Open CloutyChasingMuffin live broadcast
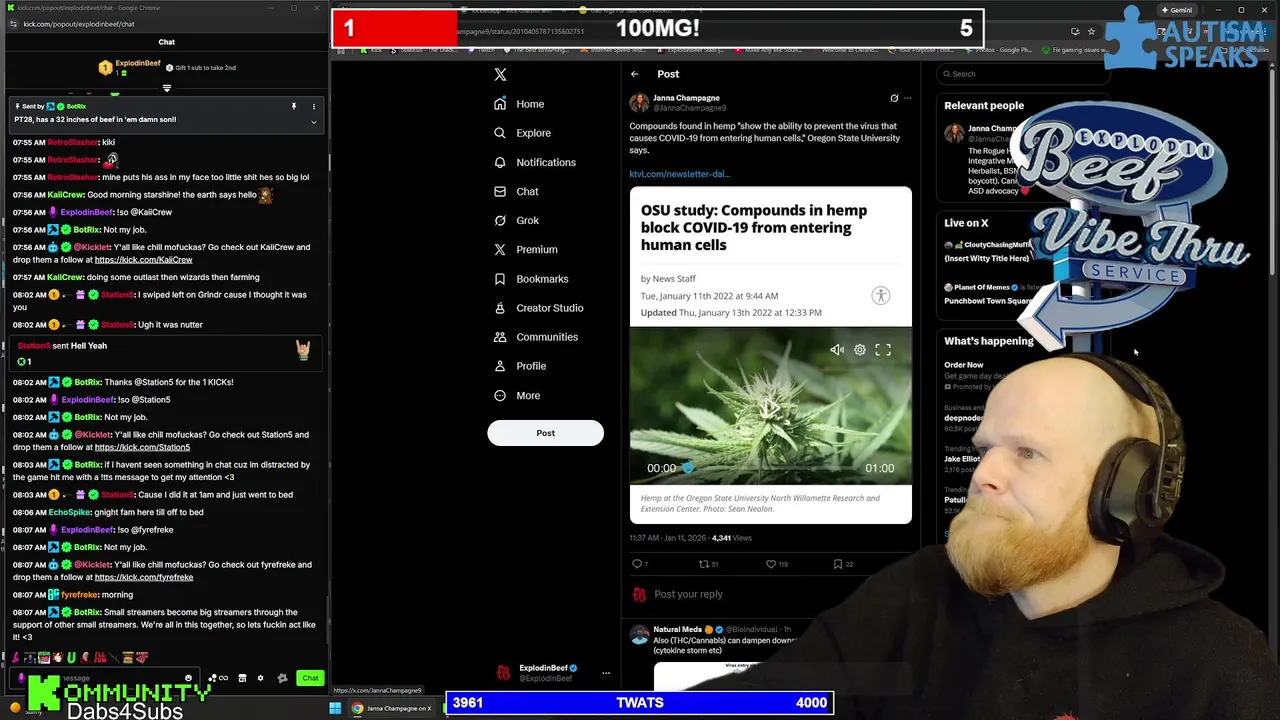Image resolution: width=1280 pixels, height=720 pixels. [x=987, y=251]
